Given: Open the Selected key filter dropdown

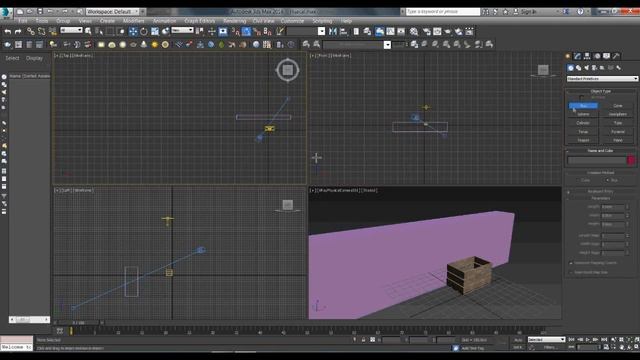Looking at the screenshot, I should tap(546, 340).
